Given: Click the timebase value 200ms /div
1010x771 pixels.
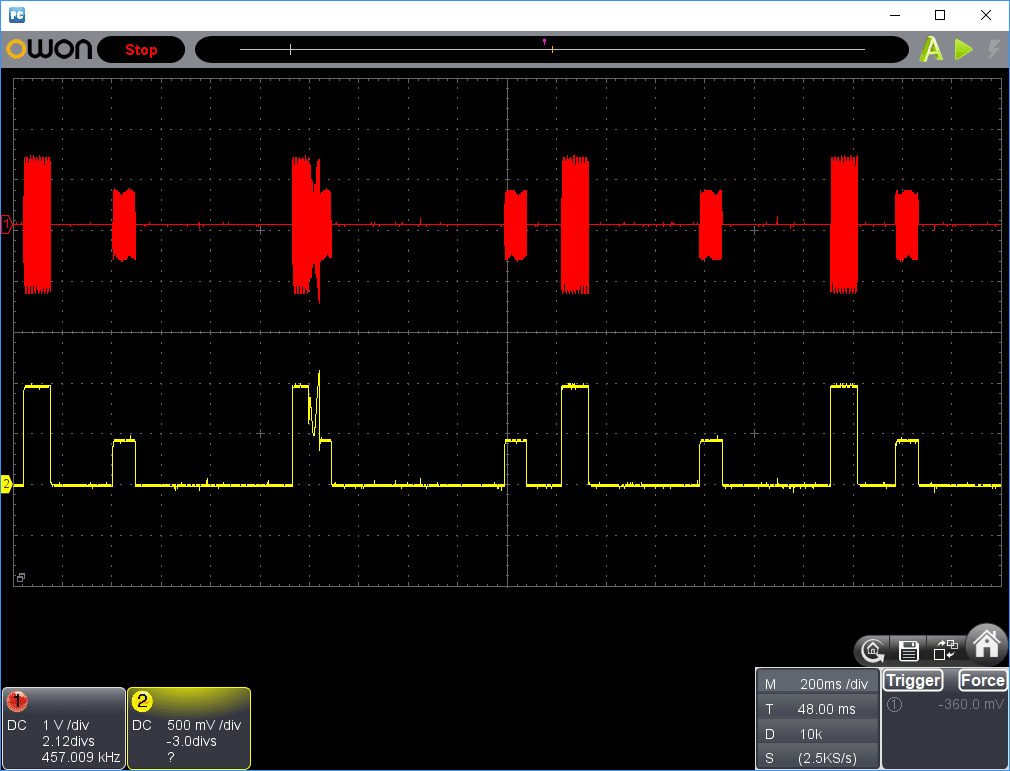Looking at the screenshot, I should coord(834,684).
